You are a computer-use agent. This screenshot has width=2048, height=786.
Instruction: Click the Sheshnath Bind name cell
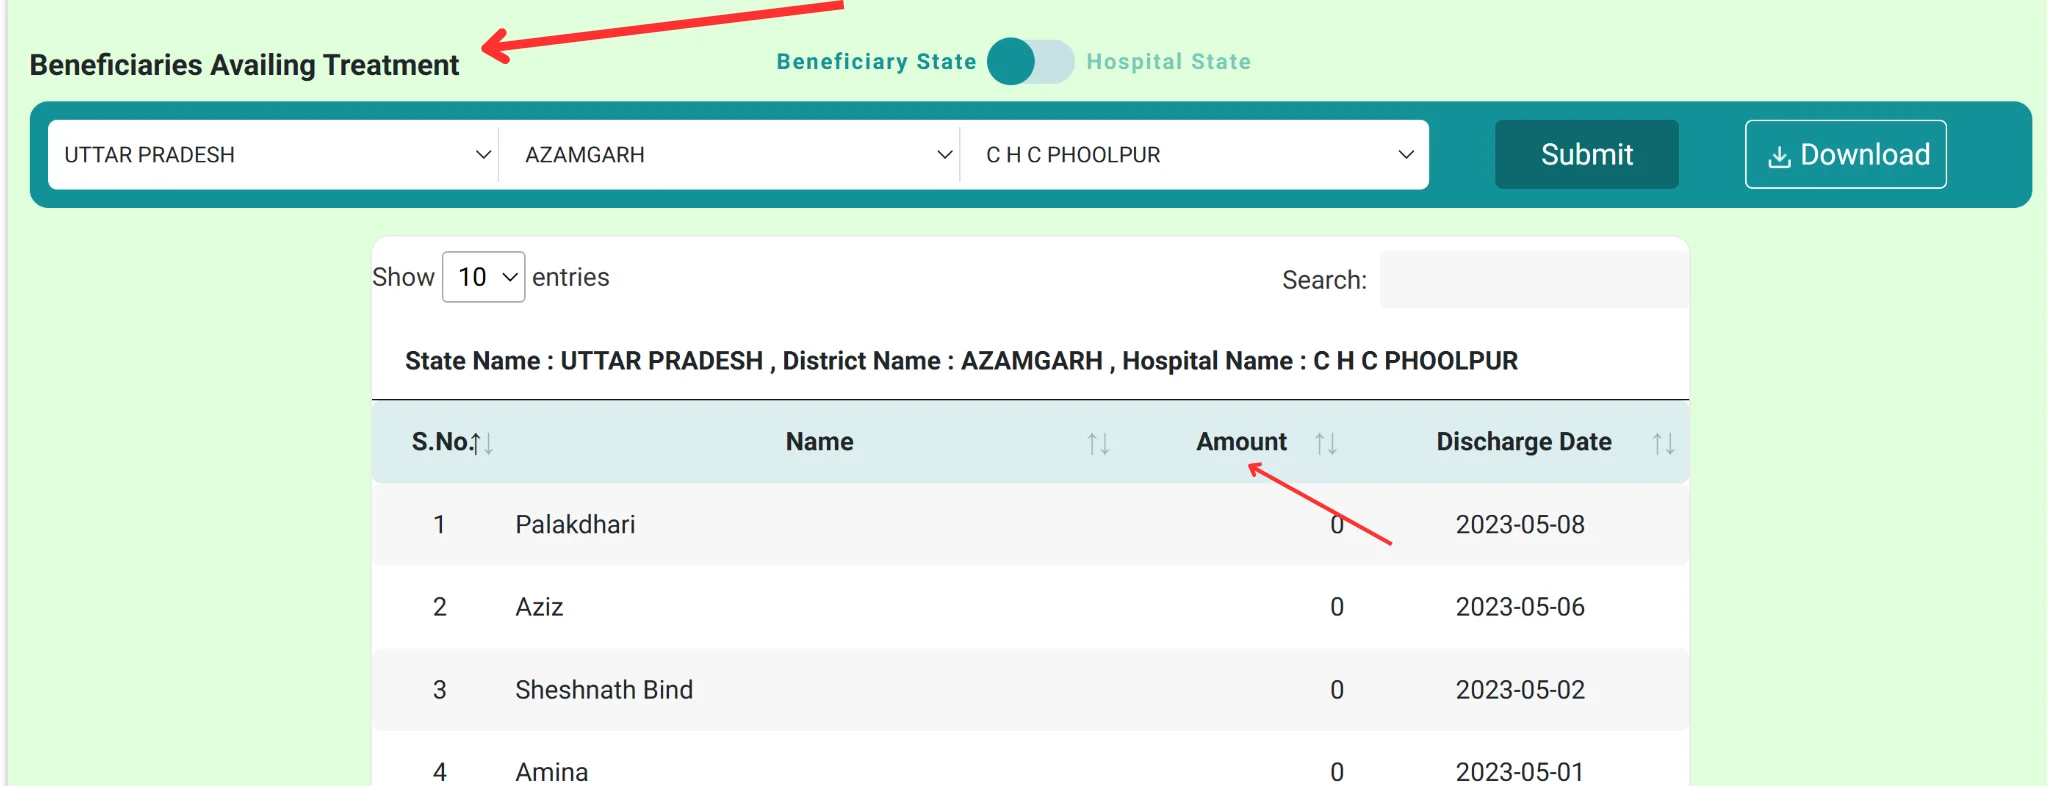604,690
